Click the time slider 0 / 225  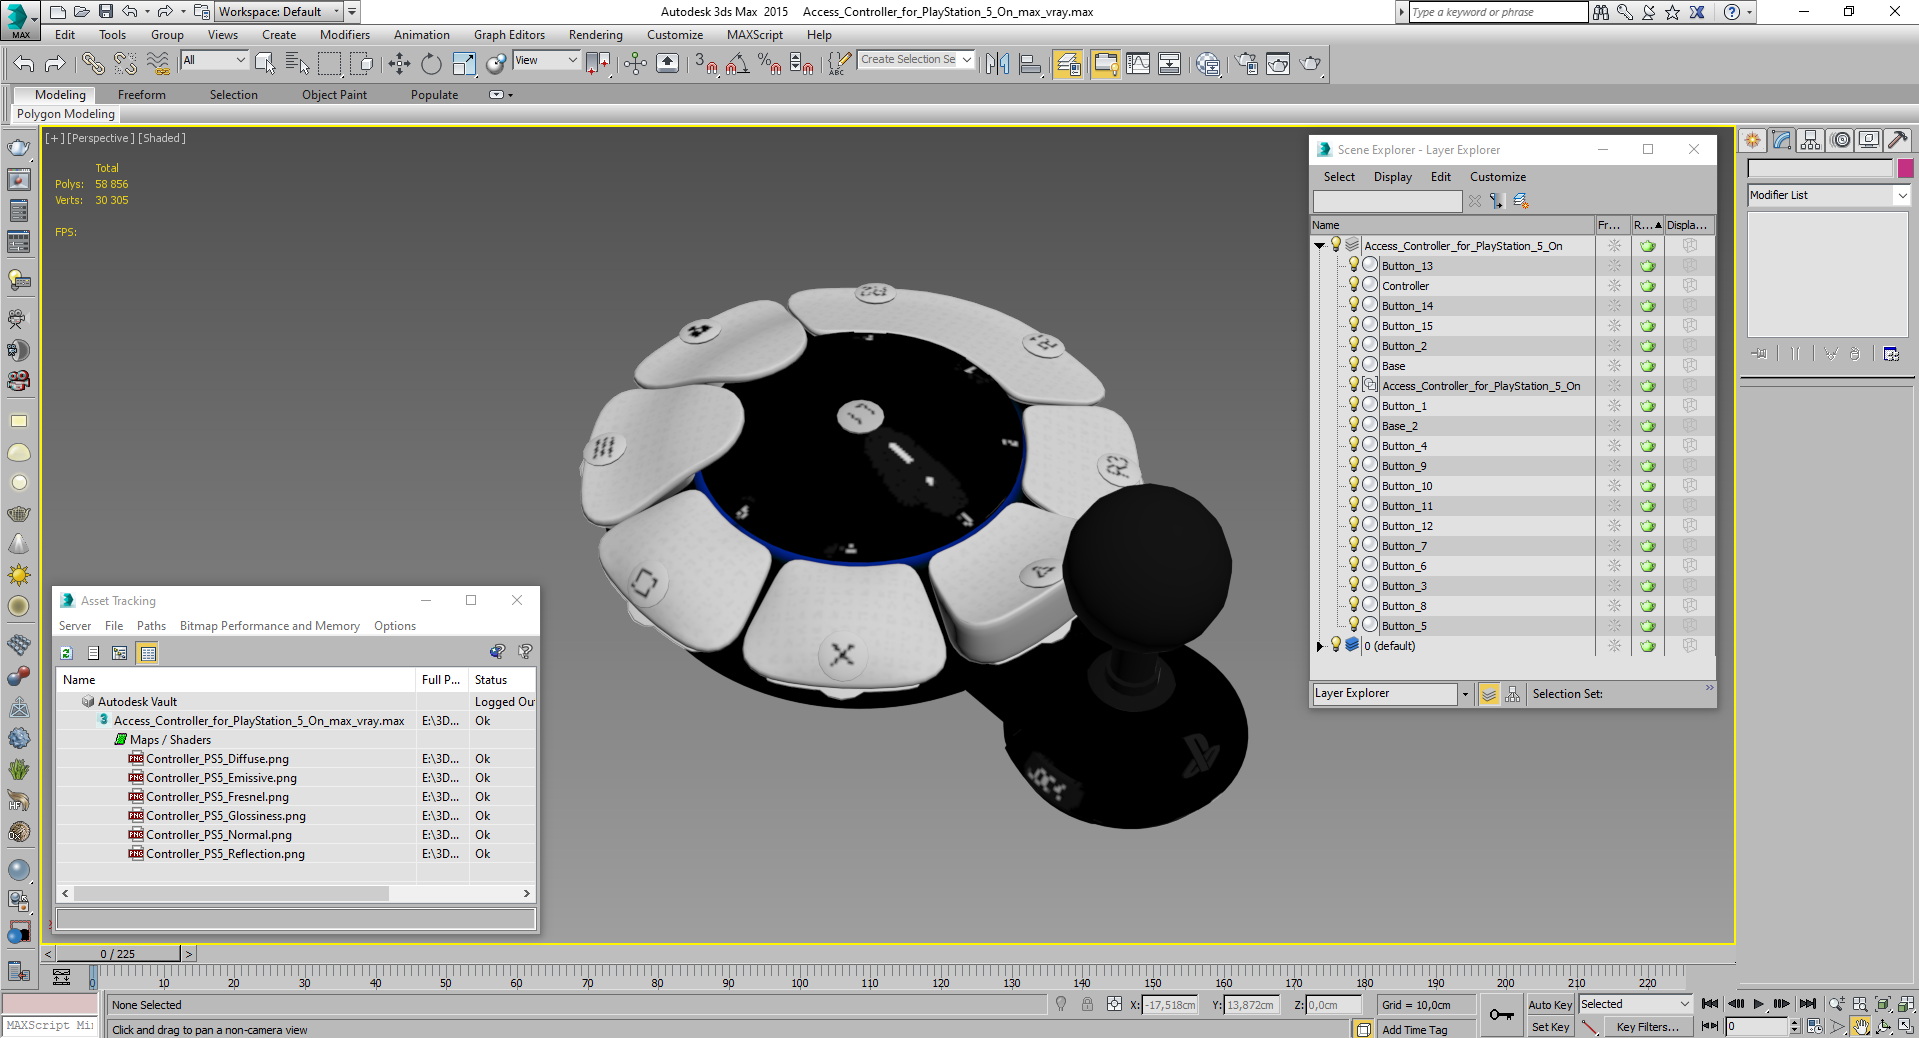point(118,954)
